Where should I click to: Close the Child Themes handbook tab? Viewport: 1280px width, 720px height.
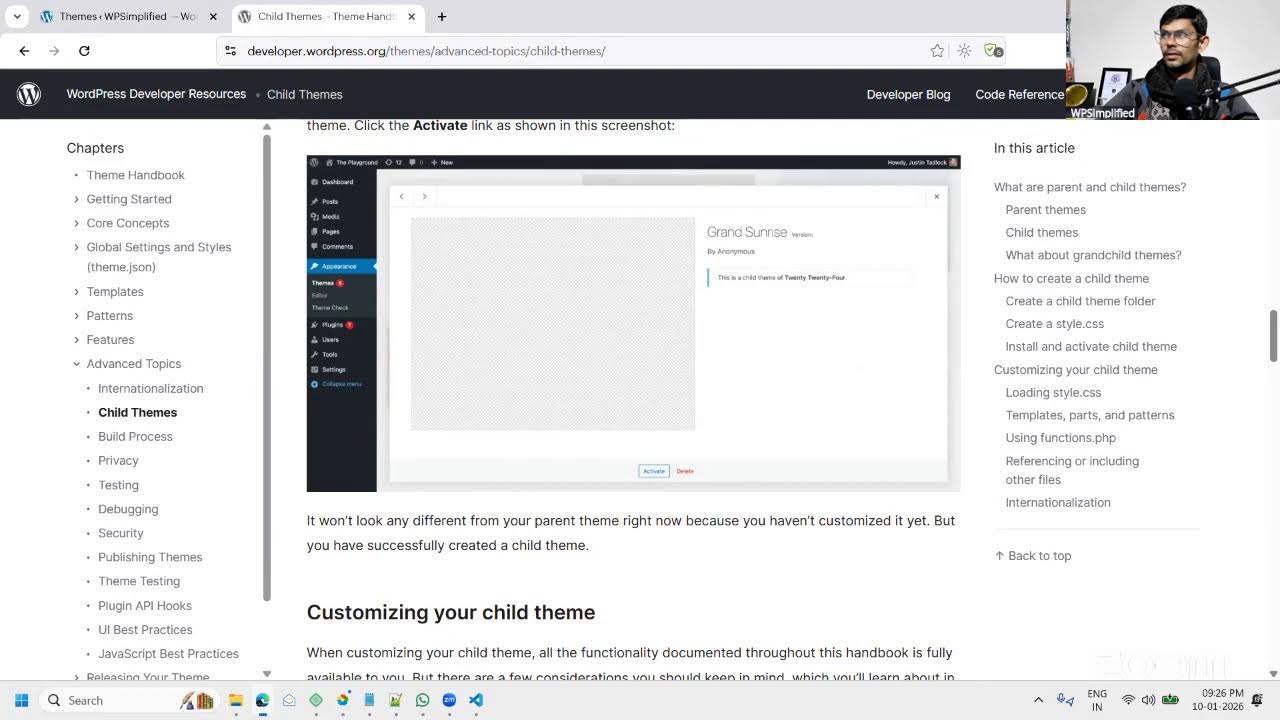(x=411, y=16)
